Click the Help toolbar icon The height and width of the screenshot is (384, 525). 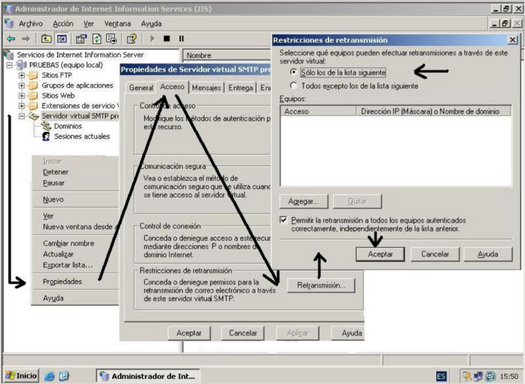(132, 39)
